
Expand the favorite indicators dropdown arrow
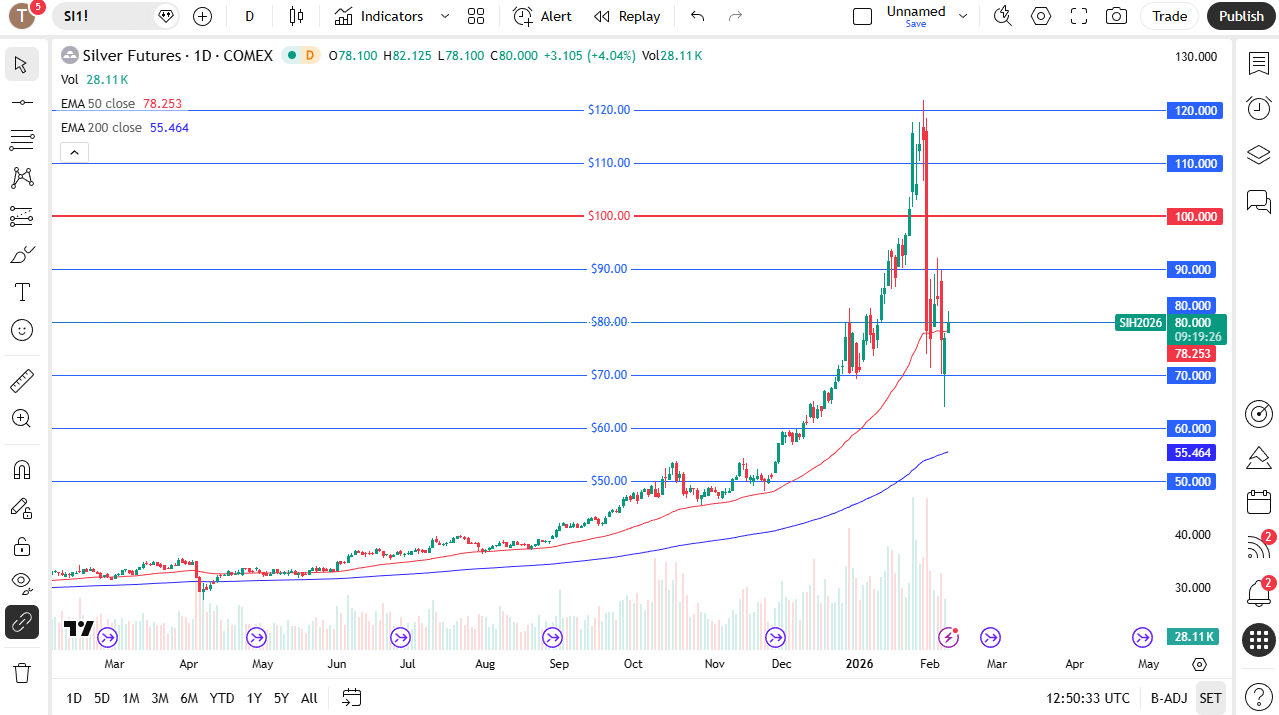(x=445, y=16)
